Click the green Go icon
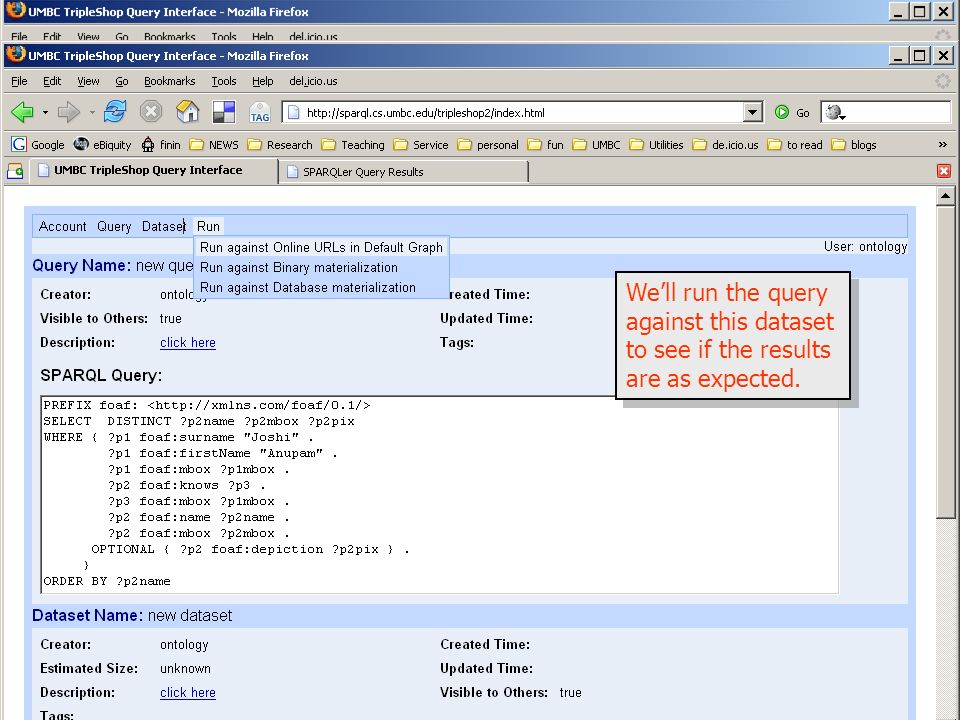Viewport: 960px width, 720px height. point(782,112)
